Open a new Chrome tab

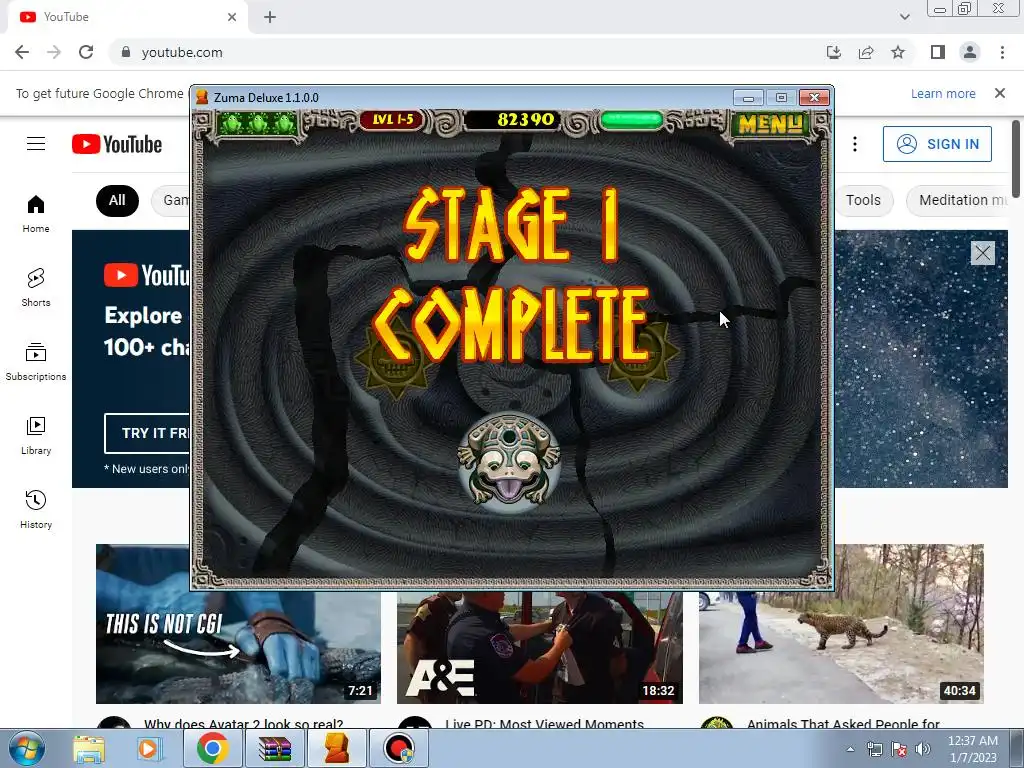(270, 17)
